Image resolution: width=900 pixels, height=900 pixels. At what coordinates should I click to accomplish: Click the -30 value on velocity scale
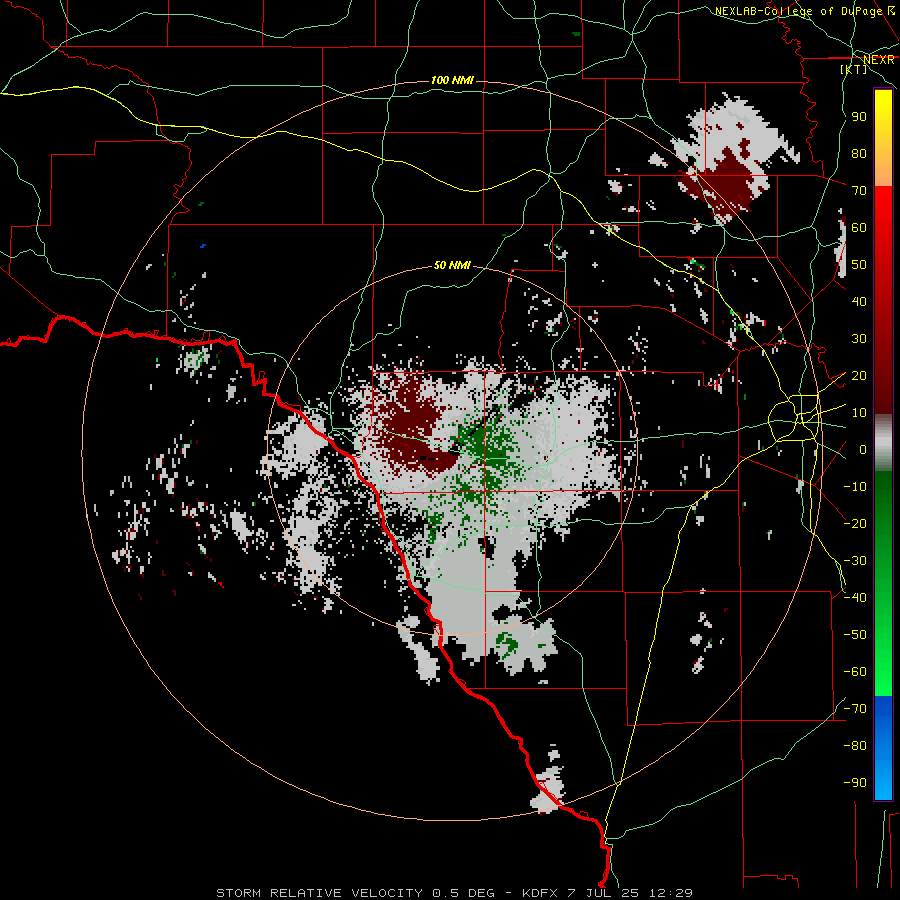[x=855, y=561]
